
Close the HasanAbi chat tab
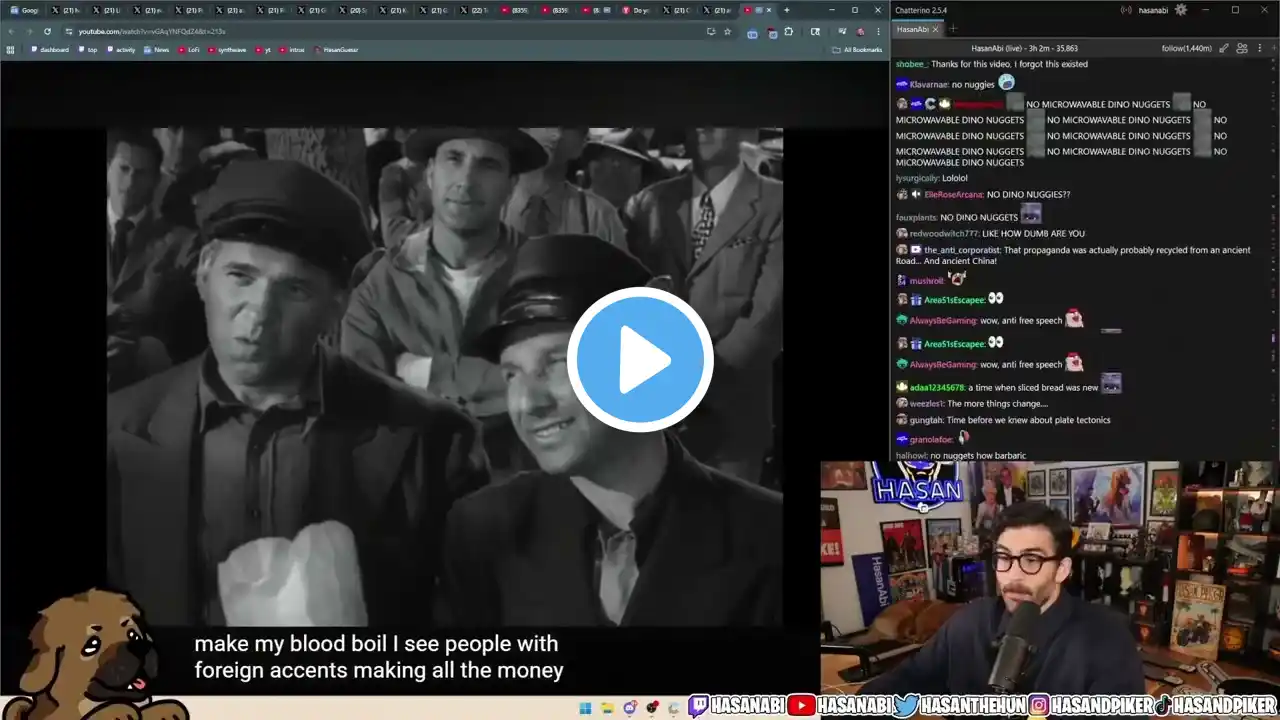(935, 29)
